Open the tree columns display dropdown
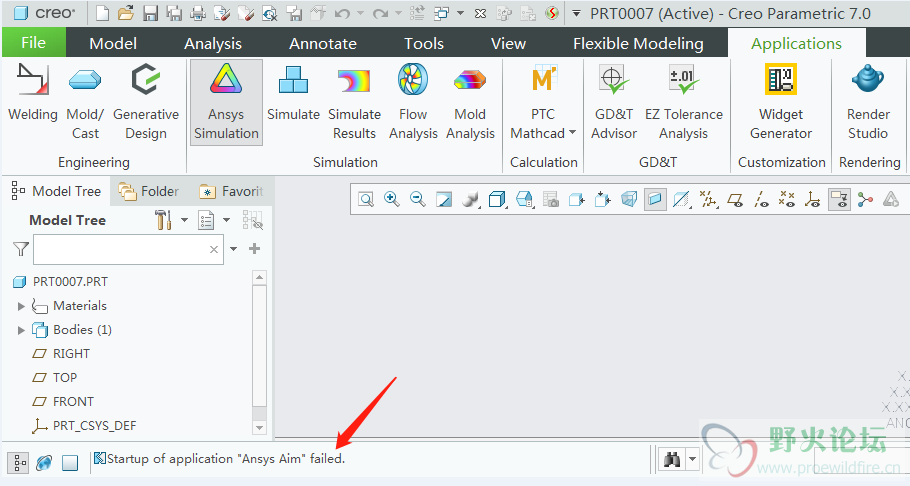The width and height of the screenshot is (910, 486). click(226, 220)
